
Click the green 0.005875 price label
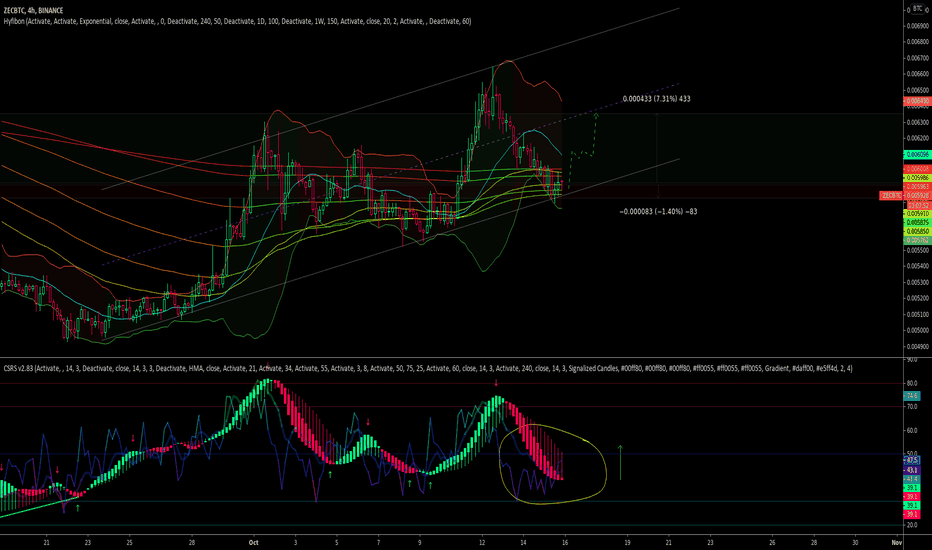coord(917,222)
